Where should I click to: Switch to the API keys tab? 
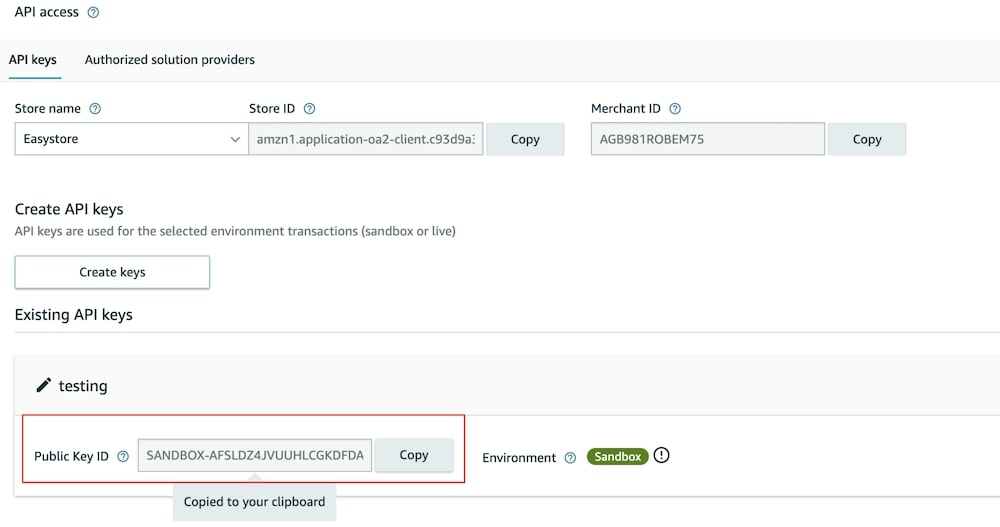point(33,60)
